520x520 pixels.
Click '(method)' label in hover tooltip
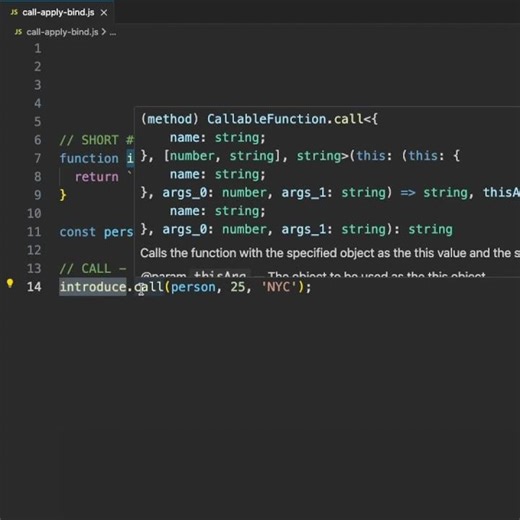click(x=170, y=119)
